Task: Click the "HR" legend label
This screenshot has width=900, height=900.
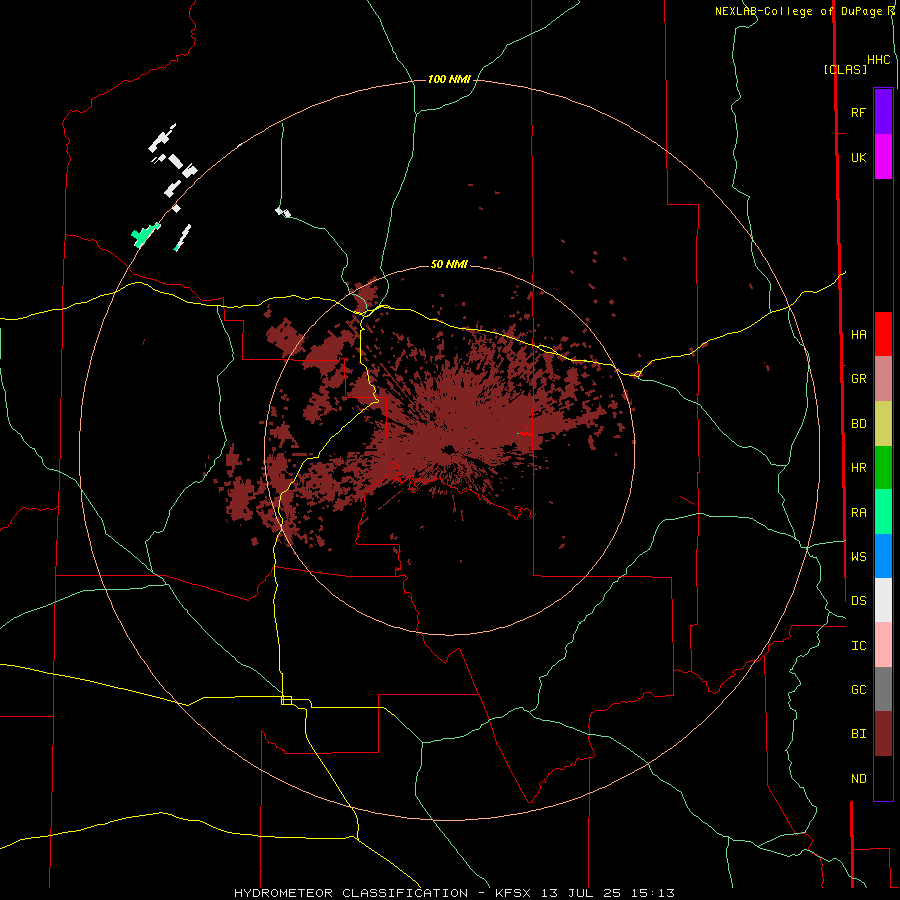Action: coord(858,468)
